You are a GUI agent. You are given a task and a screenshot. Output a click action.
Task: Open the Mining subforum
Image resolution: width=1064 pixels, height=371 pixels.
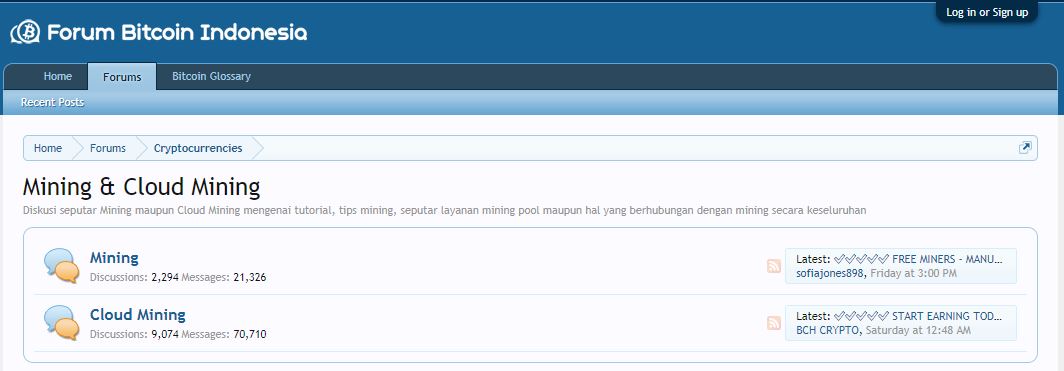[114, 258]
